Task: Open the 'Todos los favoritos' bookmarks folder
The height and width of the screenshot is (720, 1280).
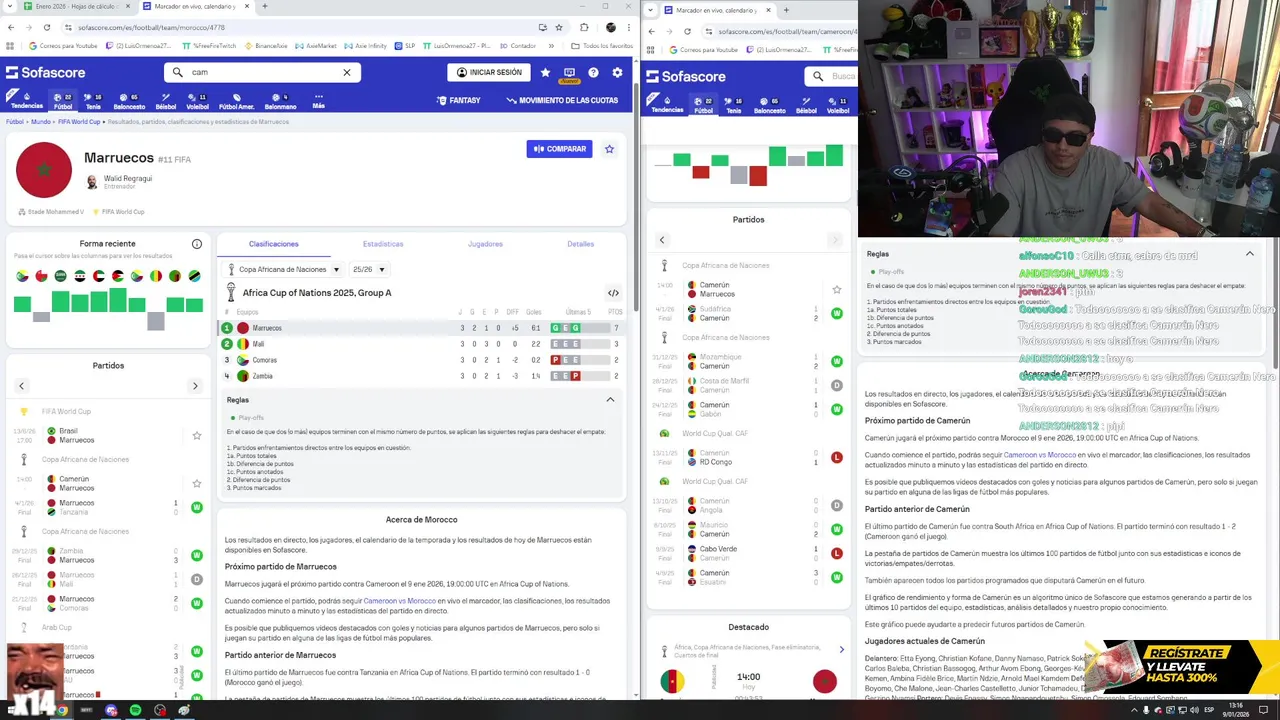Action: click(x=601, y=45)
